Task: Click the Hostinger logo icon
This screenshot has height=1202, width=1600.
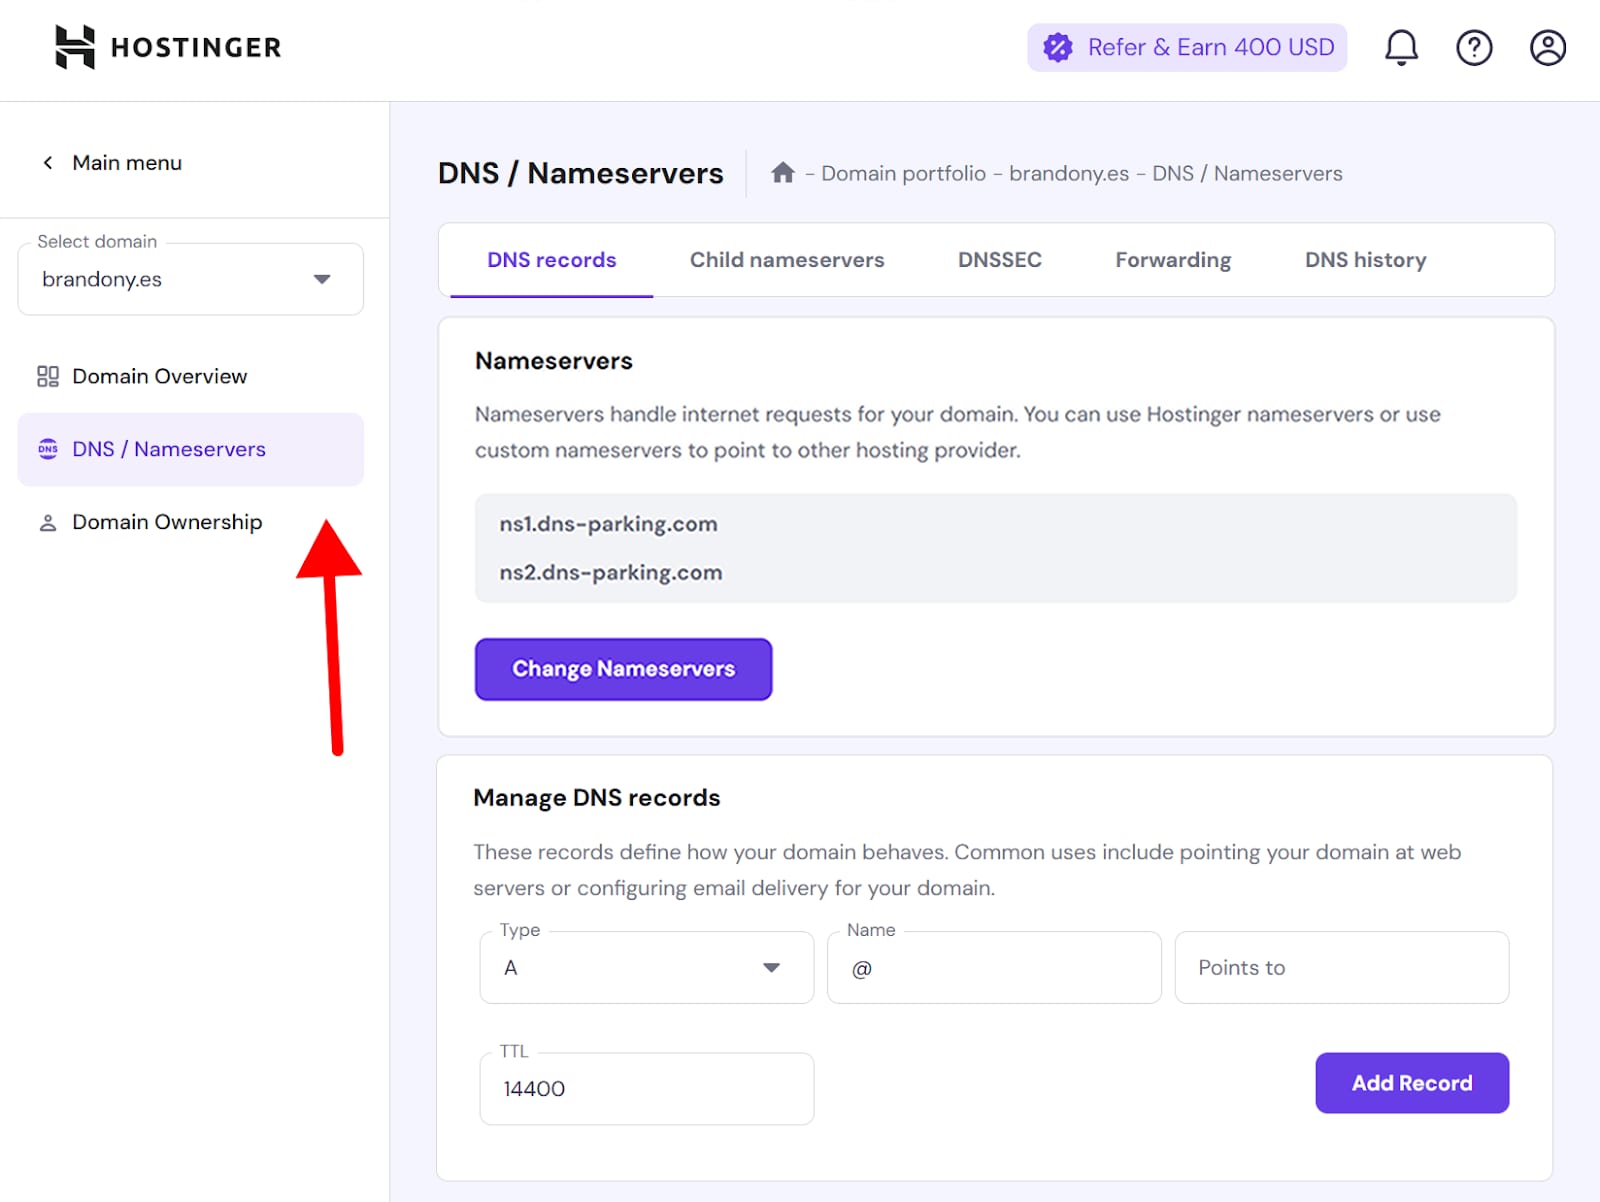Action: click(74, 47)
